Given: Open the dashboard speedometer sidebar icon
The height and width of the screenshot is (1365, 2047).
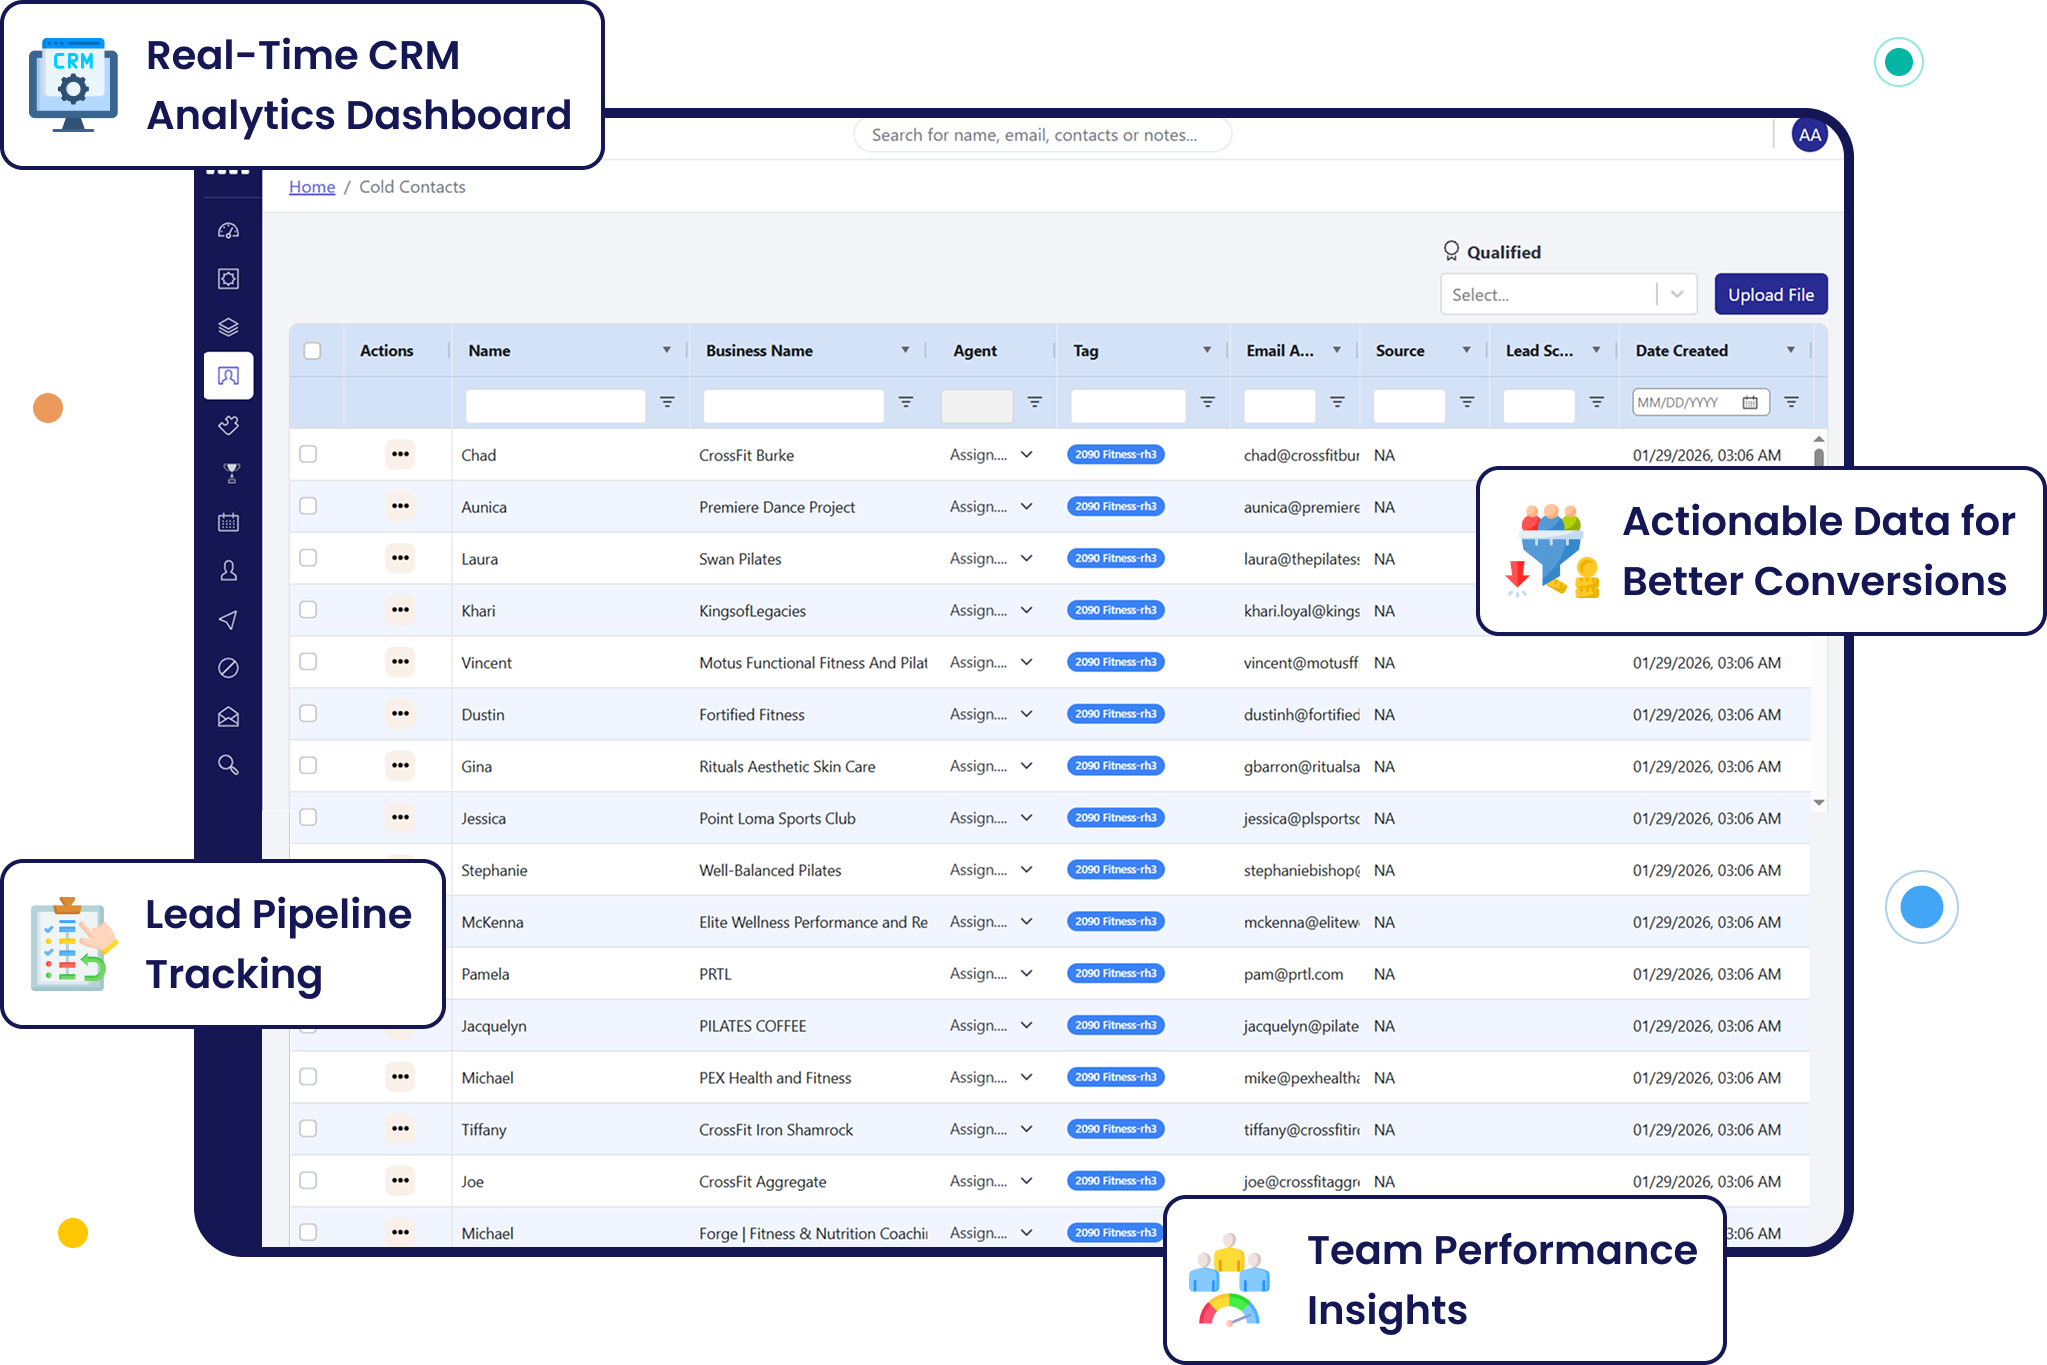Looking at the screenshot, I should click(228, 231).
